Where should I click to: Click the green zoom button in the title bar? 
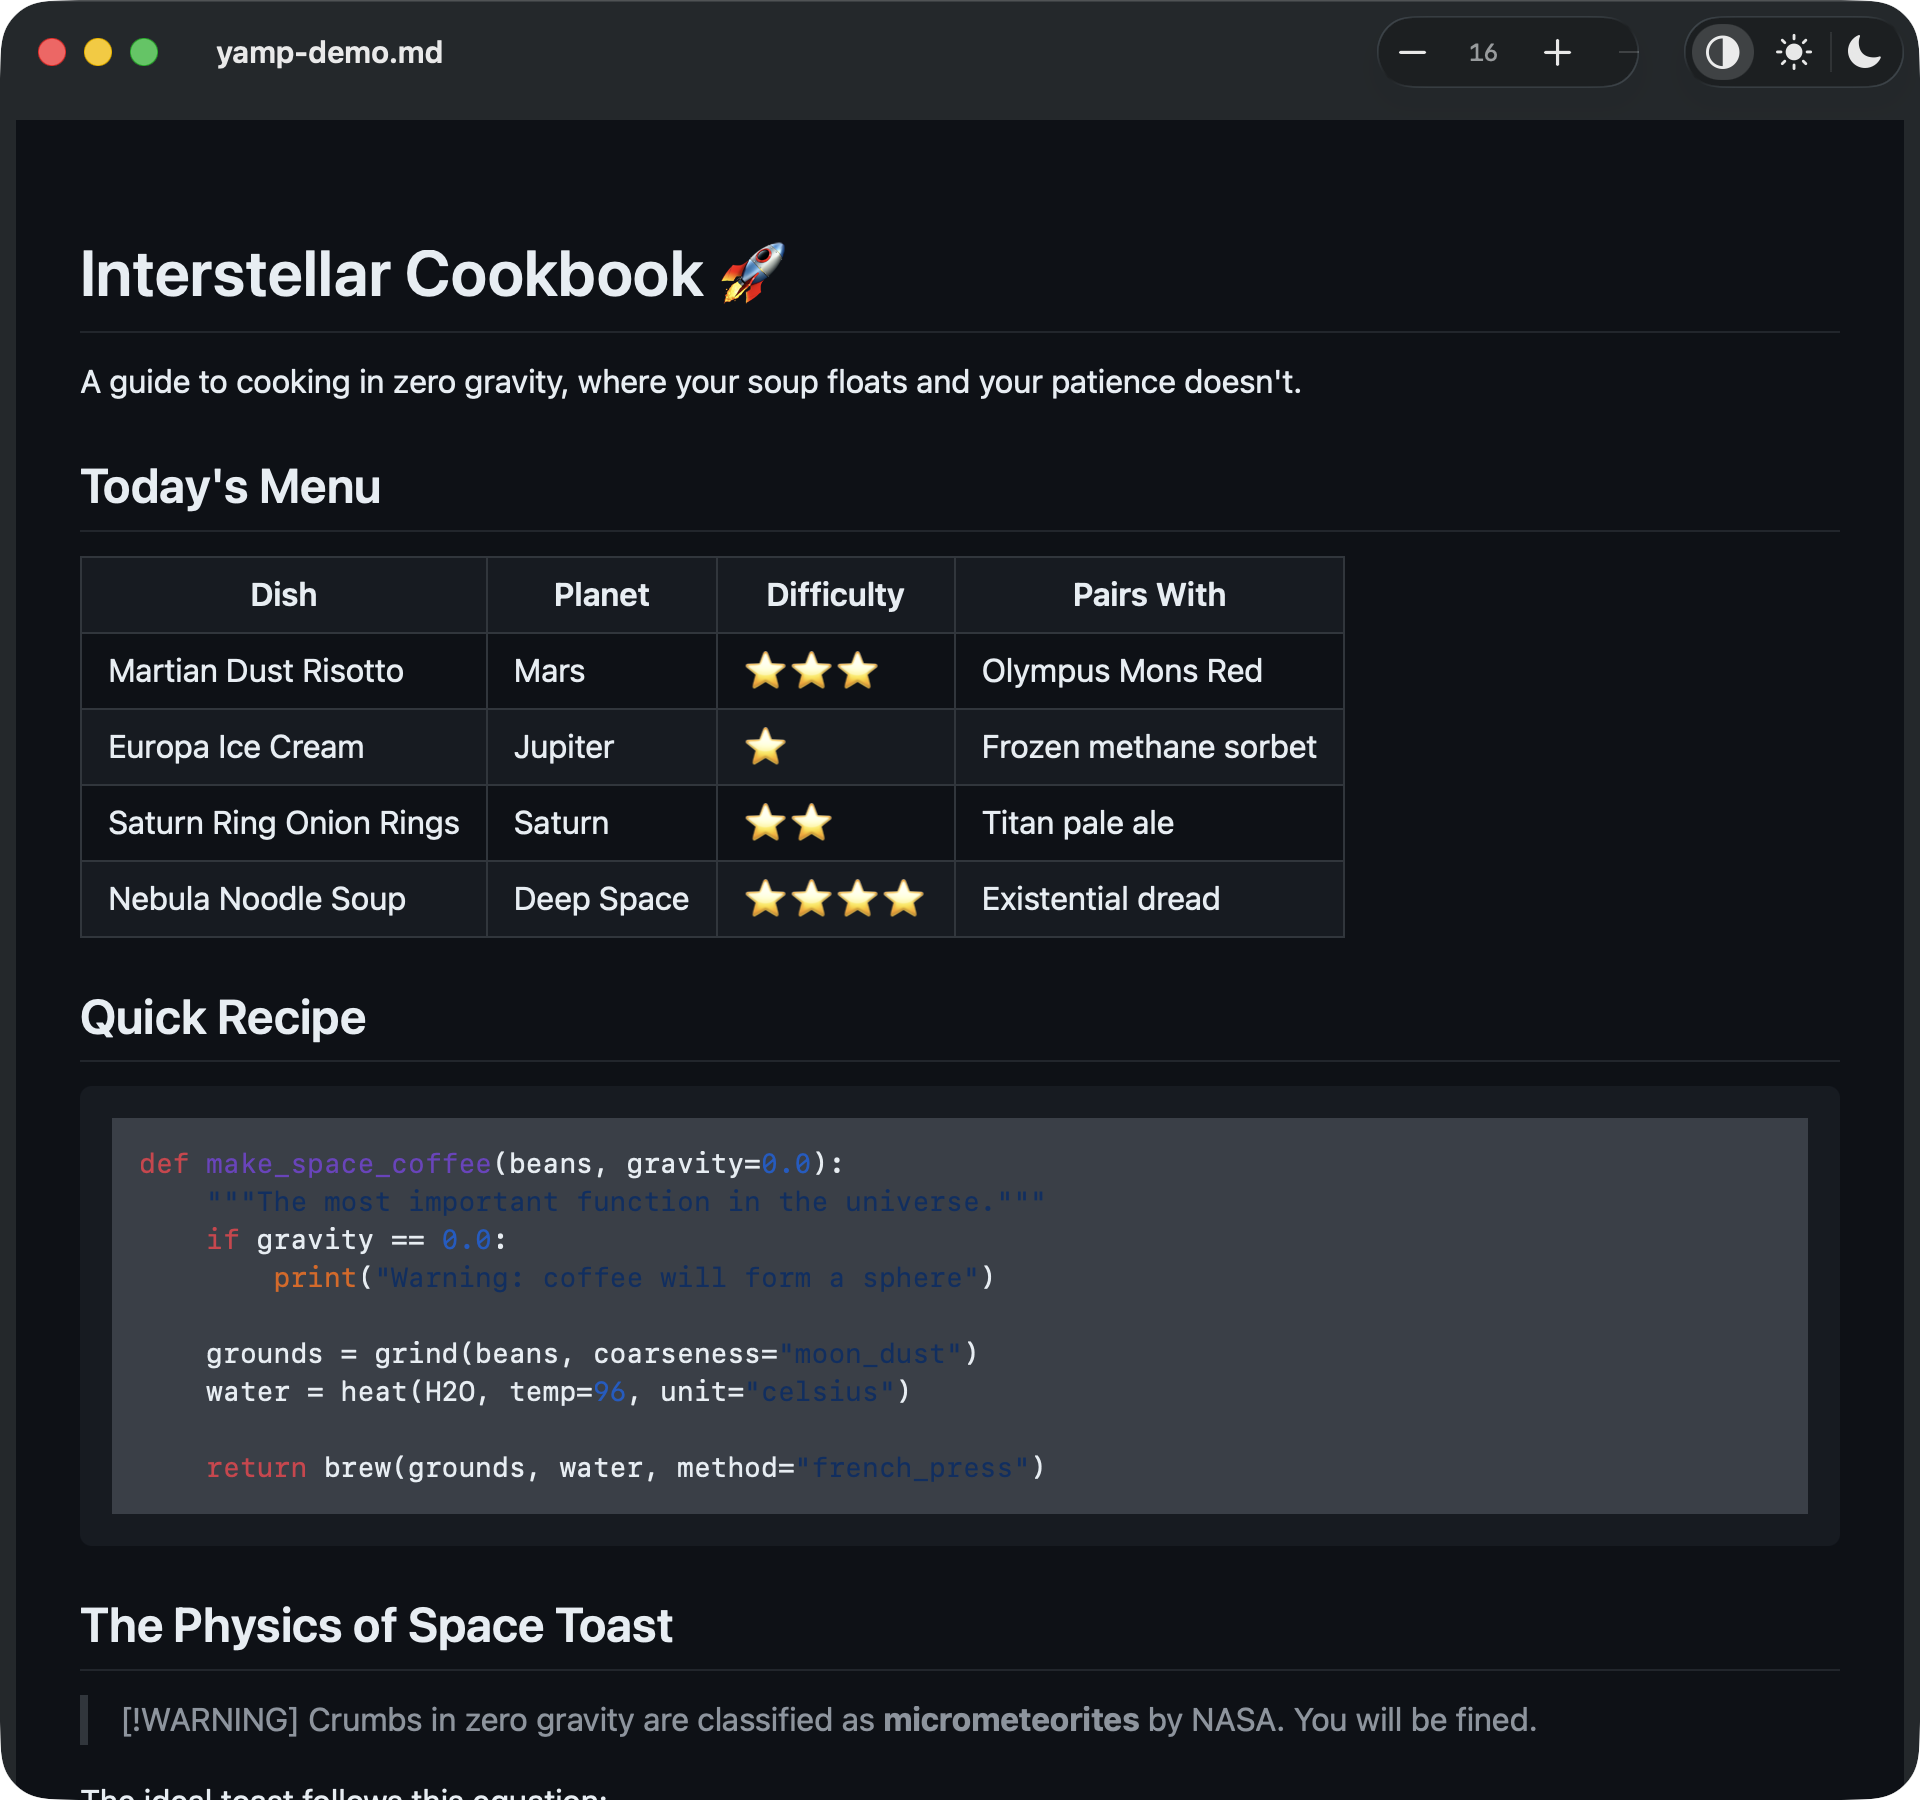(143, 53)
